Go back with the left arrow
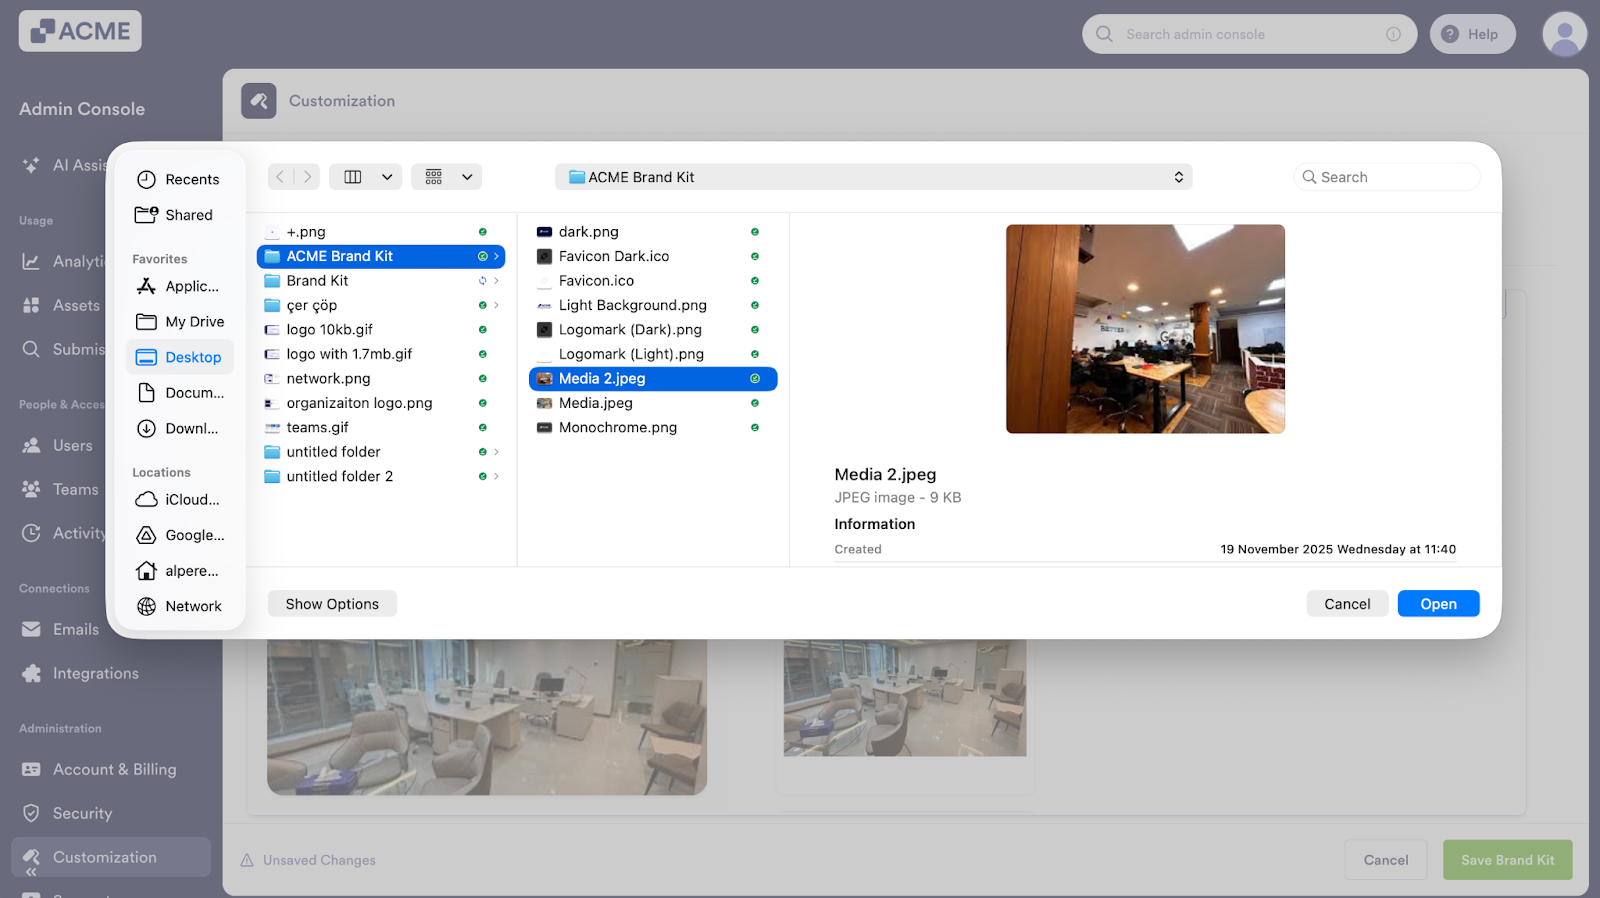The height and width of the screenshot is (898, 1600). (280, 177)
